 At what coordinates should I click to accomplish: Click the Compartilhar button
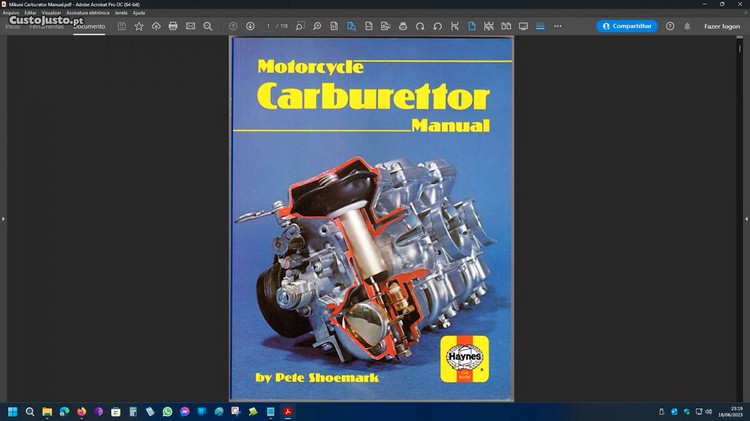[627, 26]
